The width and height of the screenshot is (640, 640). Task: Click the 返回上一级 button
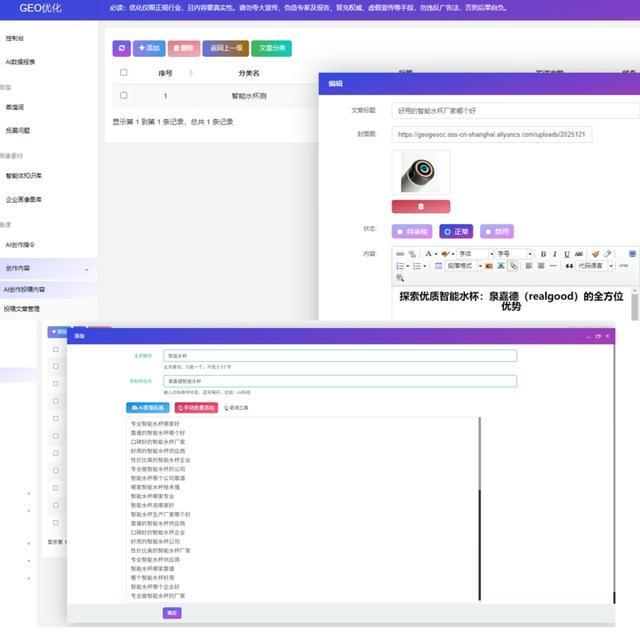[x=226, y=48]
